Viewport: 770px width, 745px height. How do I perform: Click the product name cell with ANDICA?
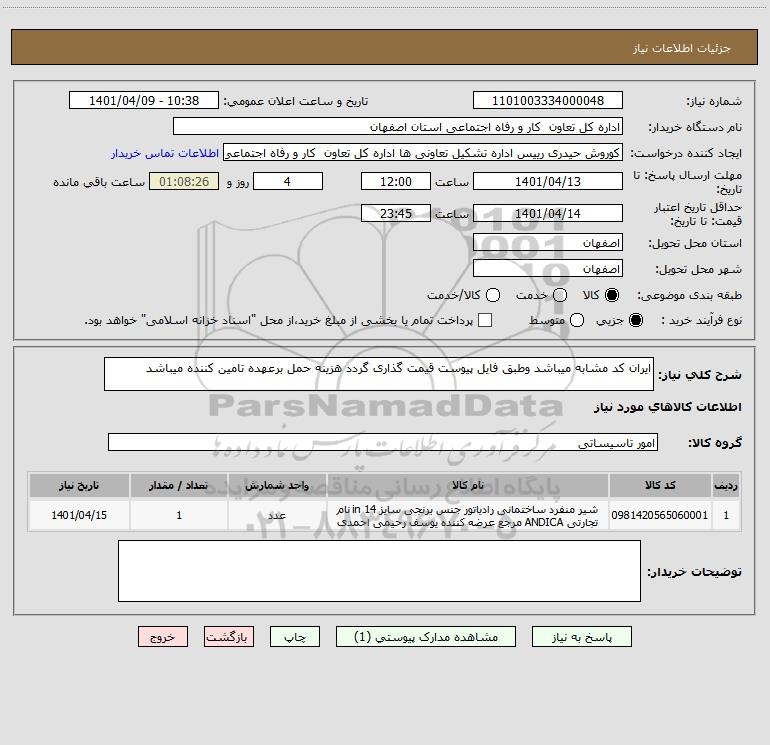coord(467,515)
